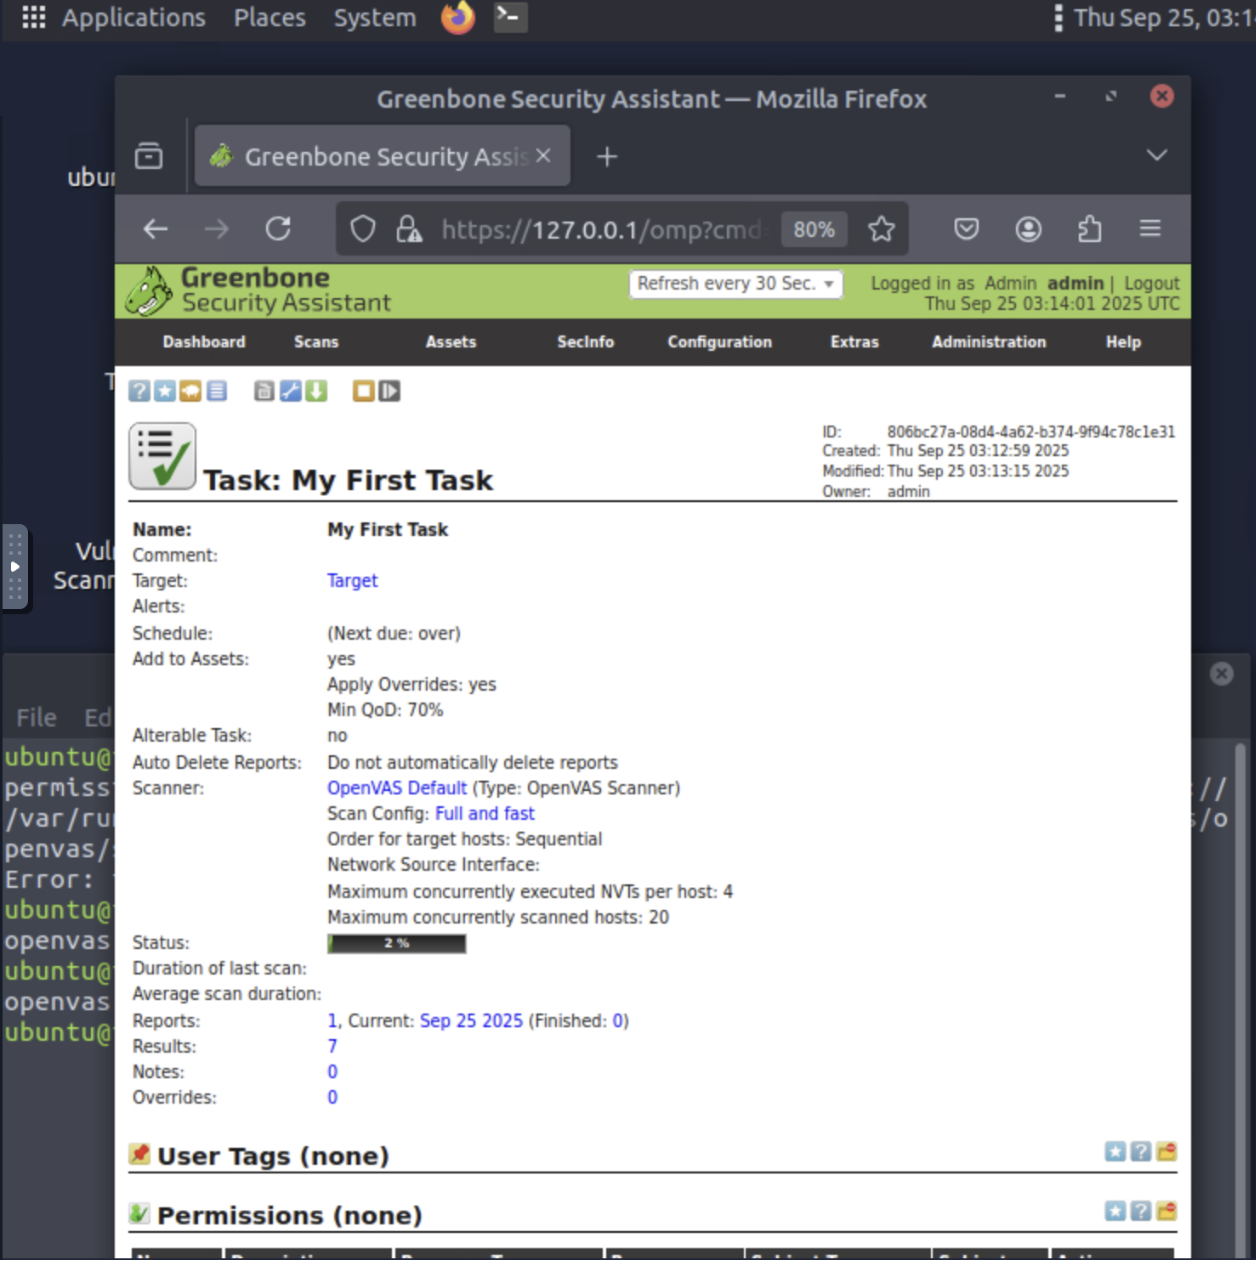The height and width of the screenshot is (1266, 1256).
Task: Open the Firefox account icon
Action: [x=1028, y=229]
